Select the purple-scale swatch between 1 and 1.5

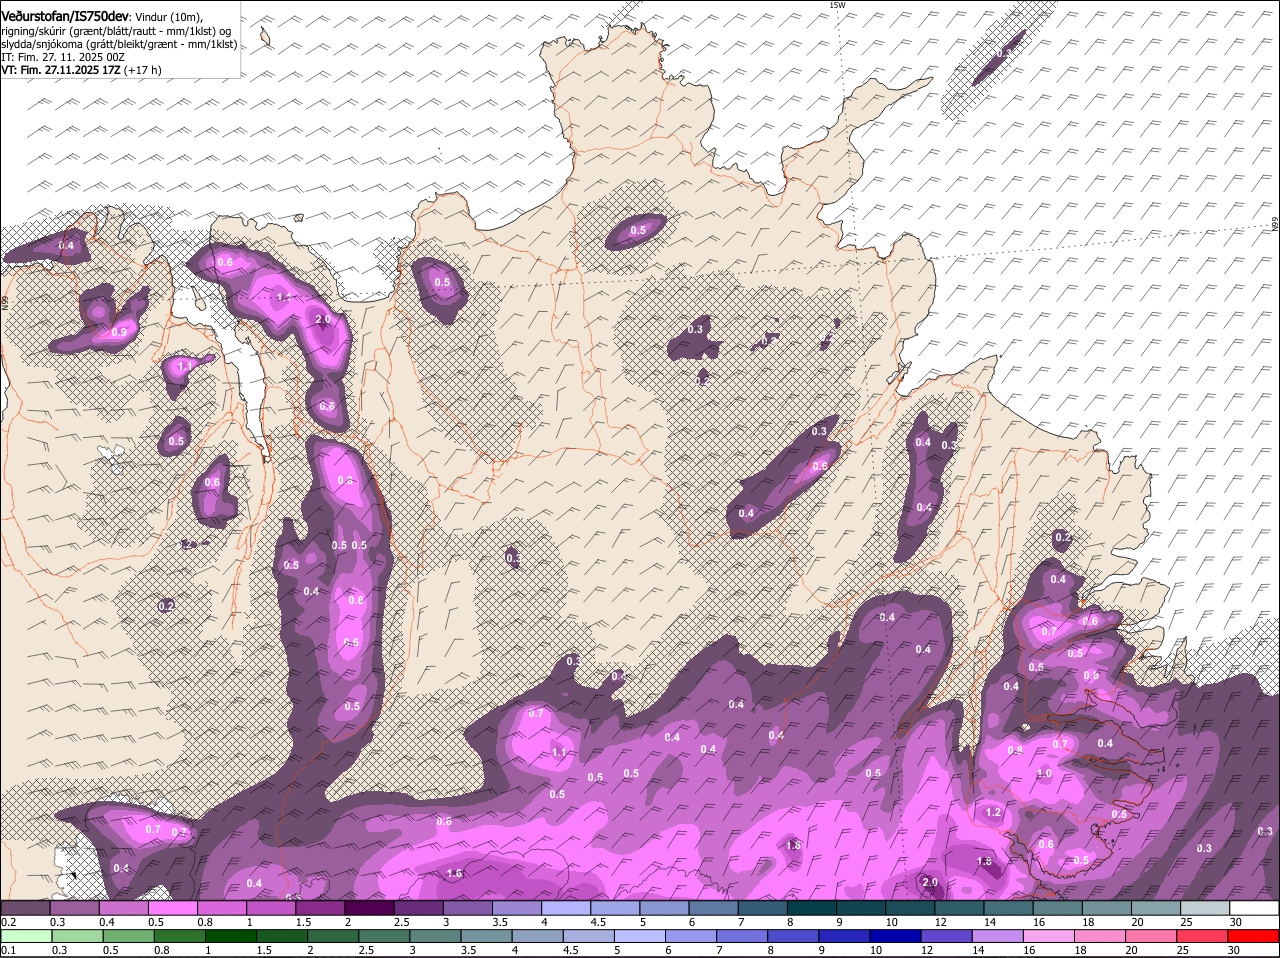[271, 908]
